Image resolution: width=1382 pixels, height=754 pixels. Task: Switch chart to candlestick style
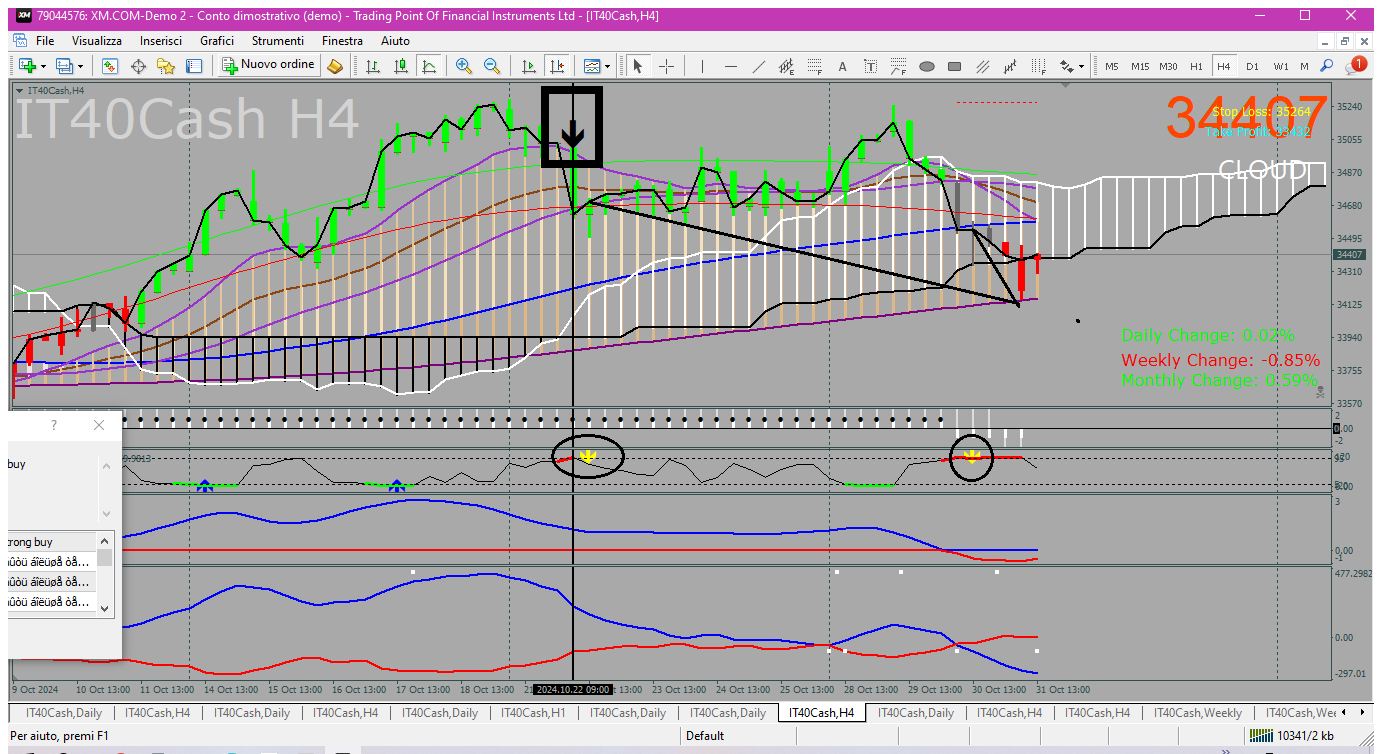coord(401,66)
